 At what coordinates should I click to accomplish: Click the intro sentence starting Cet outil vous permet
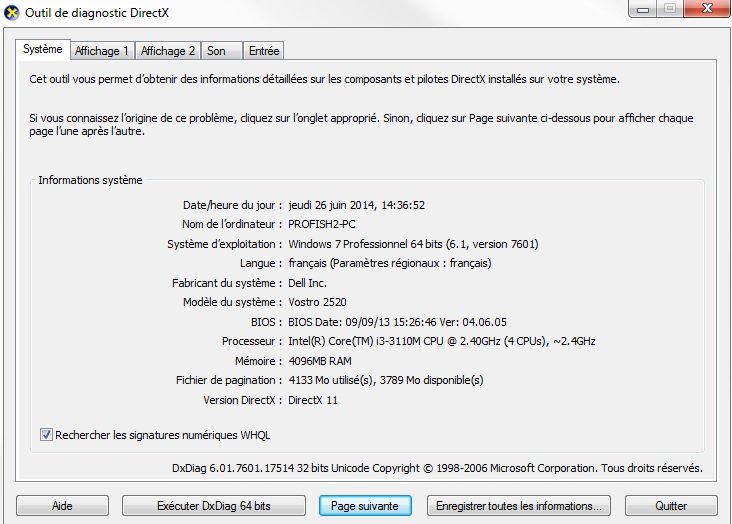(324, 79)
